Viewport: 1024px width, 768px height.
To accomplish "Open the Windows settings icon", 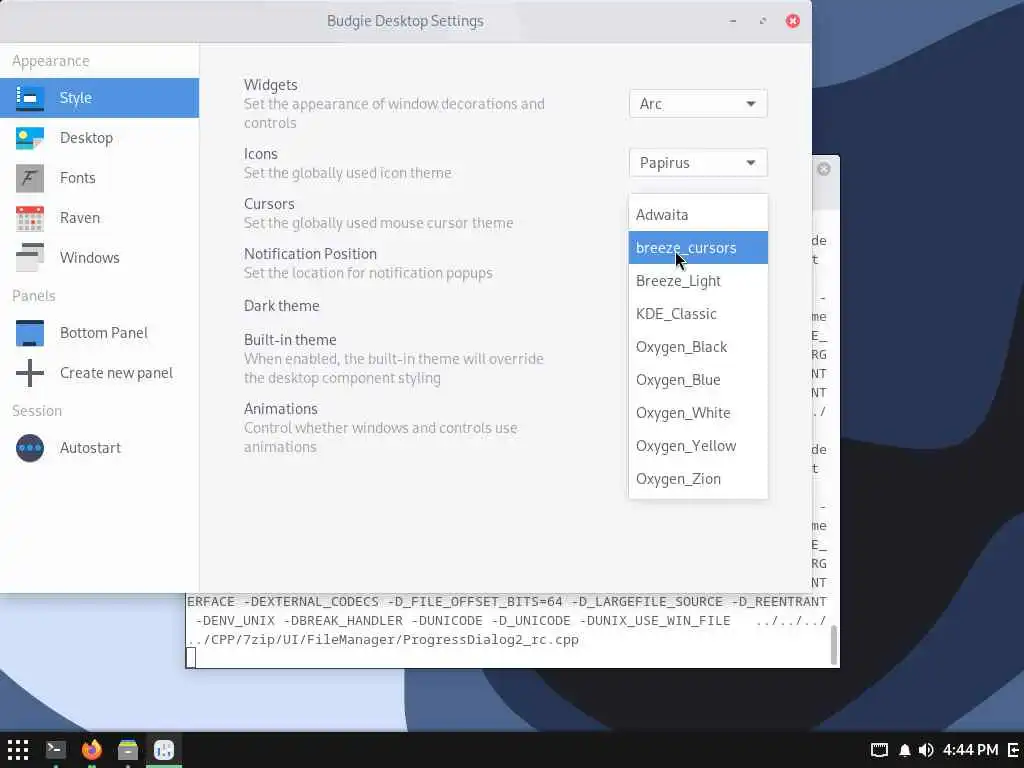I will [29, 257].
